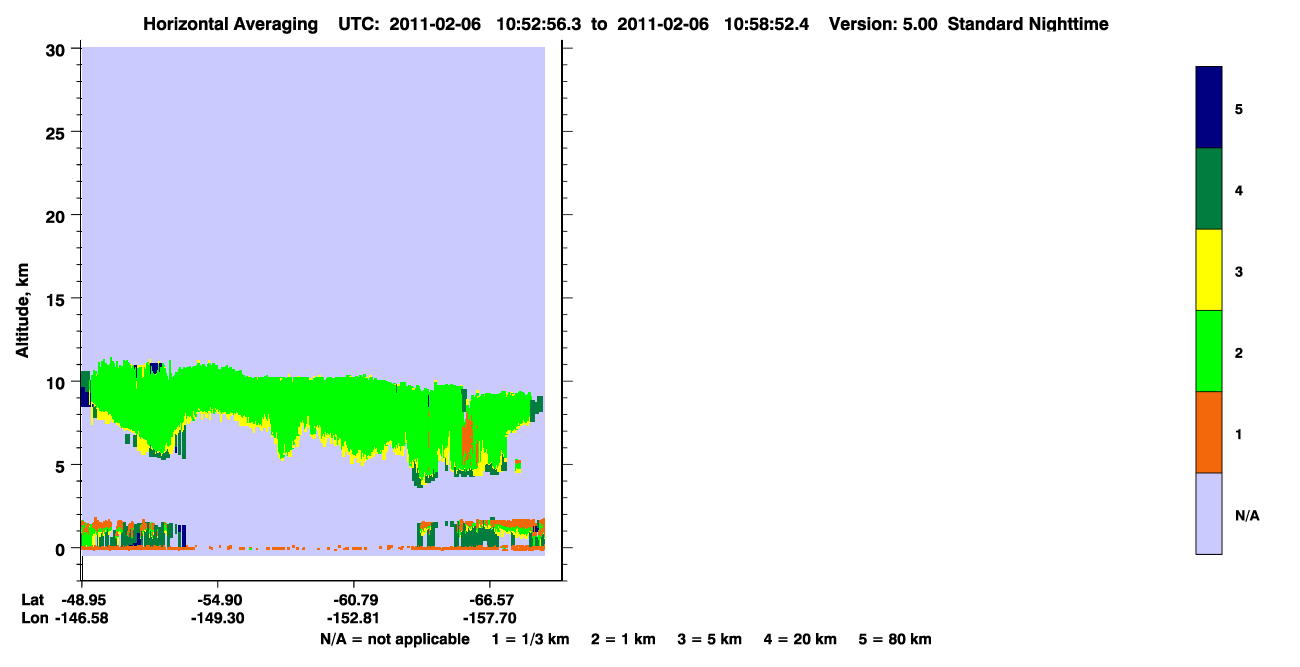
Task: Click the longitude value -157.70
Action: click(489, 619)
